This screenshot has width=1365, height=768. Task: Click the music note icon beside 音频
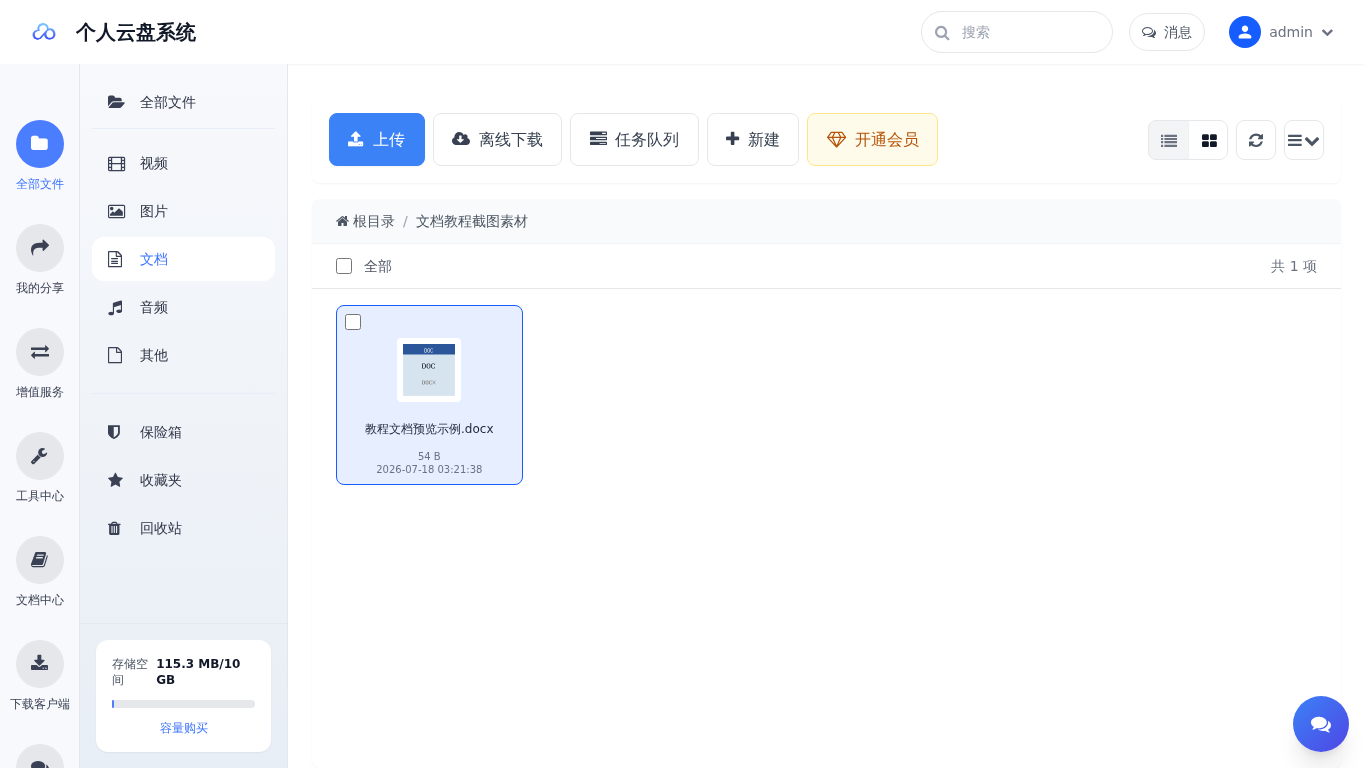tap(115, 307)
